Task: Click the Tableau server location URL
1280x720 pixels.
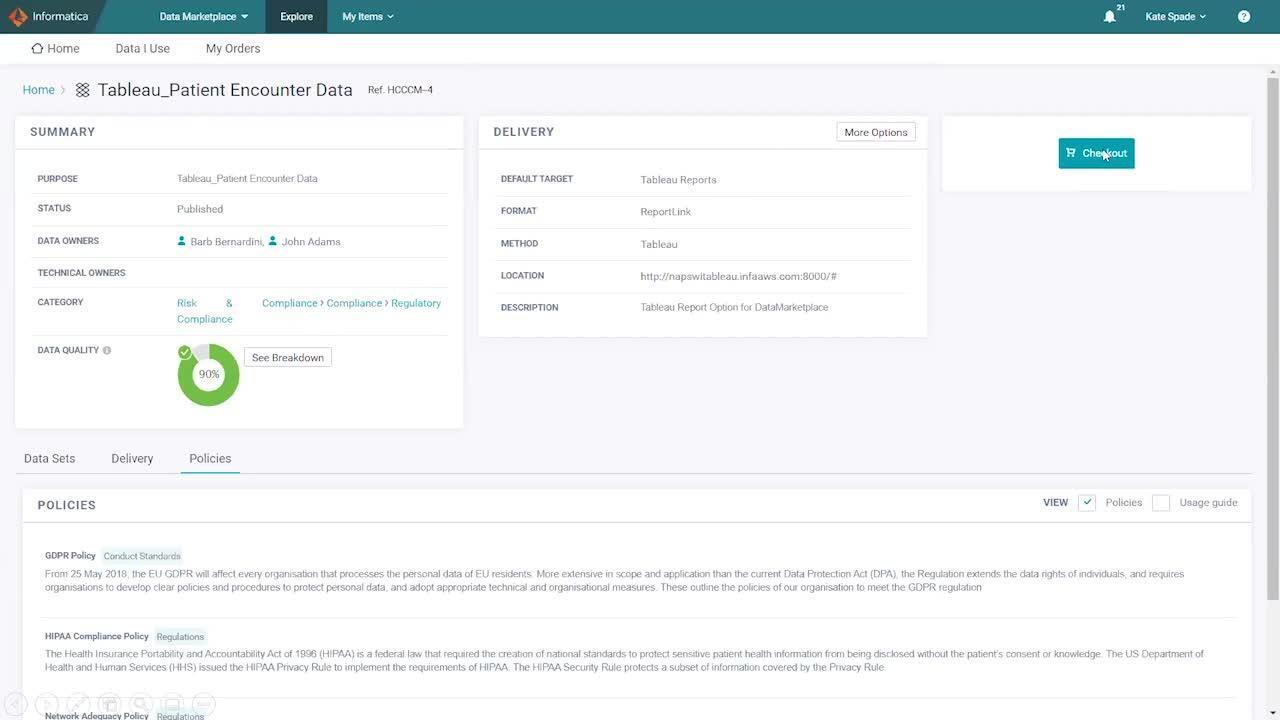Action: click(x=739, y=276)
